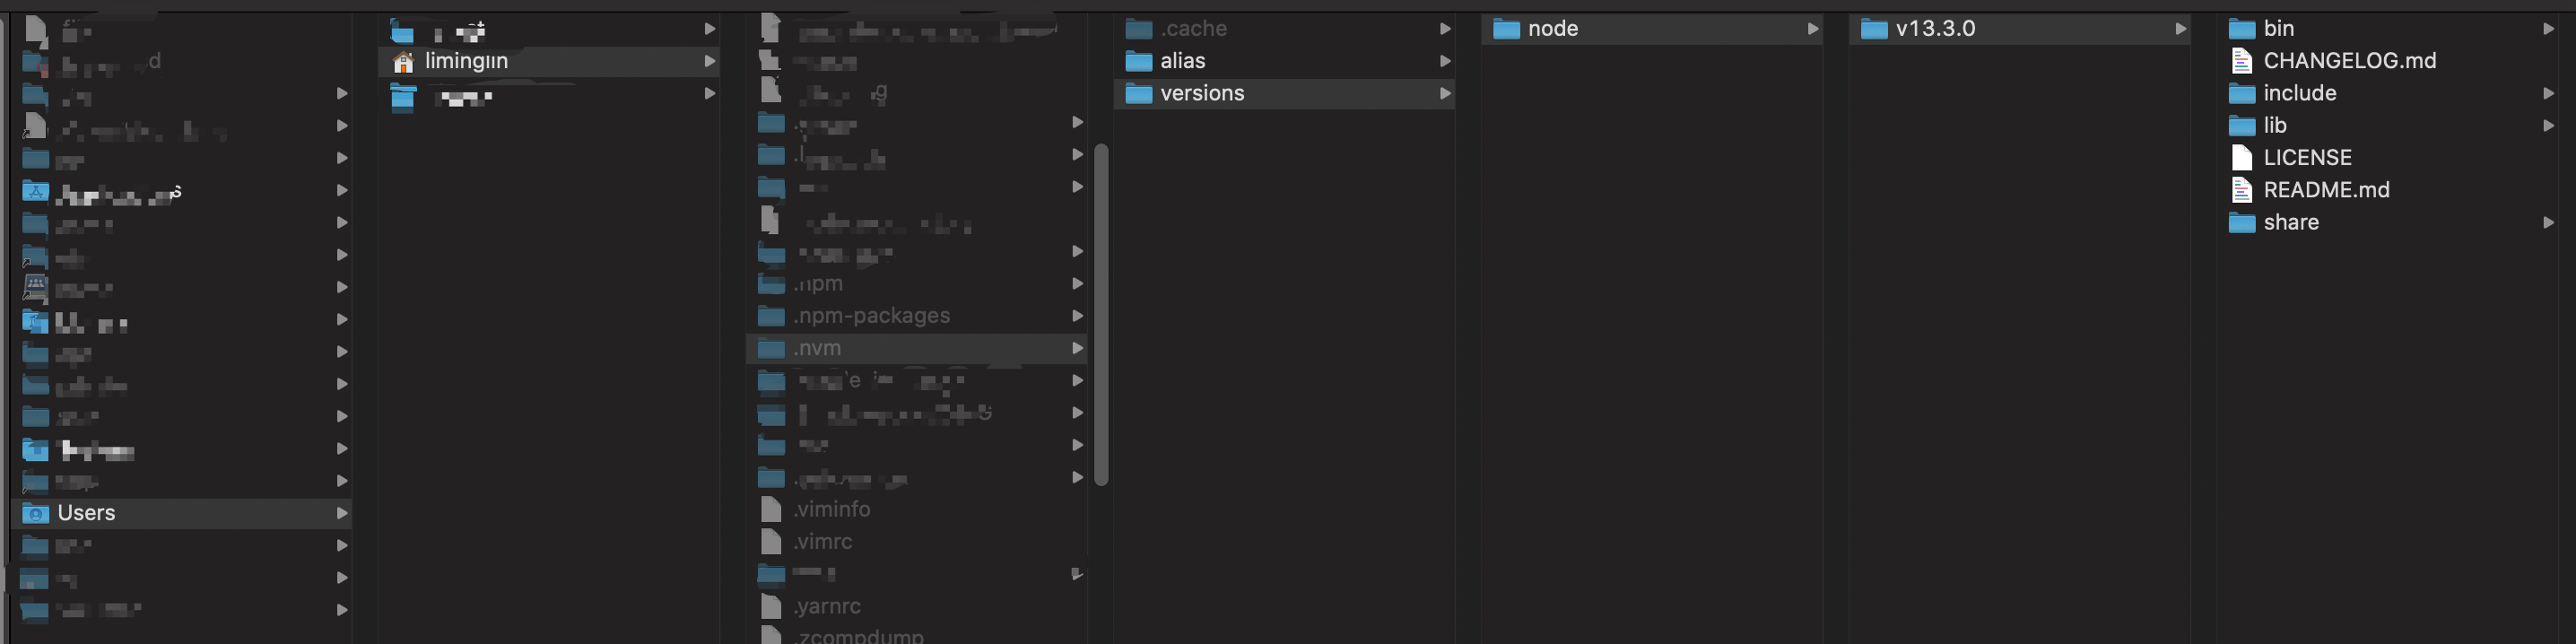2576x644 pixels.
Task: Expand the include folder arrow
Action: [x=2548, y=93]
